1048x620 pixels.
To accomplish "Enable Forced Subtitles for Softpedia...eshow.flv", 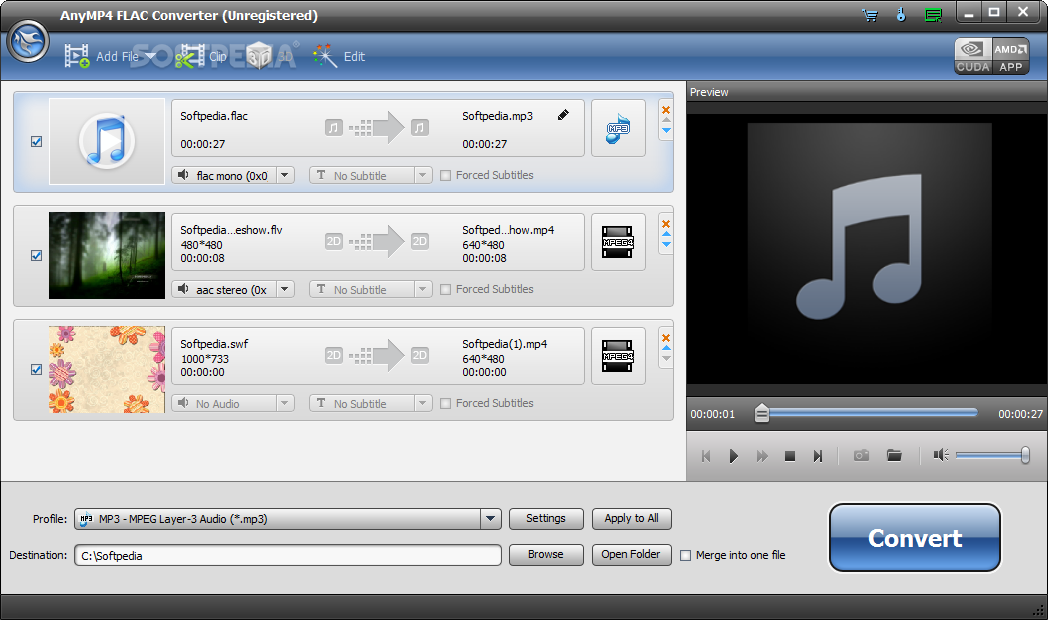I will tap(445, 289).
